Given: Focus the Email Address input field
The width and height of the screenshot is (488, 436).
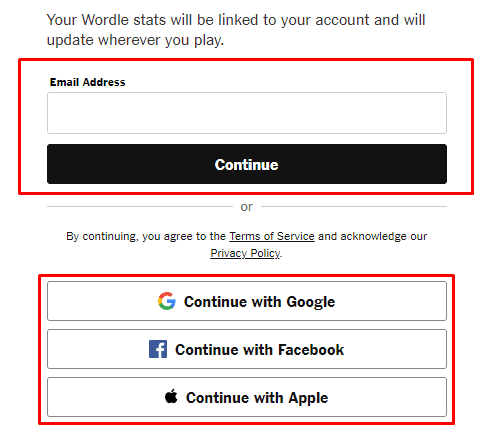Looking at the screenshot, I should point(247,113).
